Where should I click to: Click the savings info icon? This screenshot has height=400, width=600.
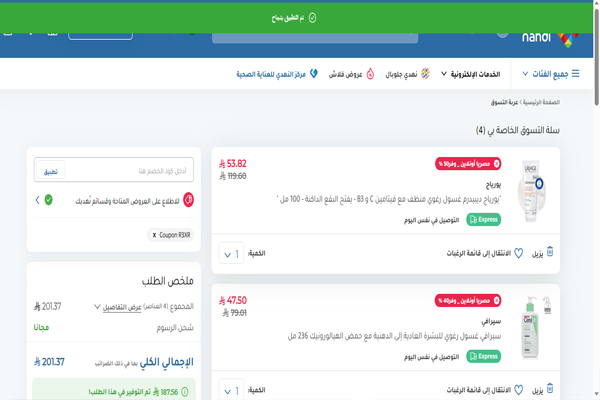tap(185, 391)
